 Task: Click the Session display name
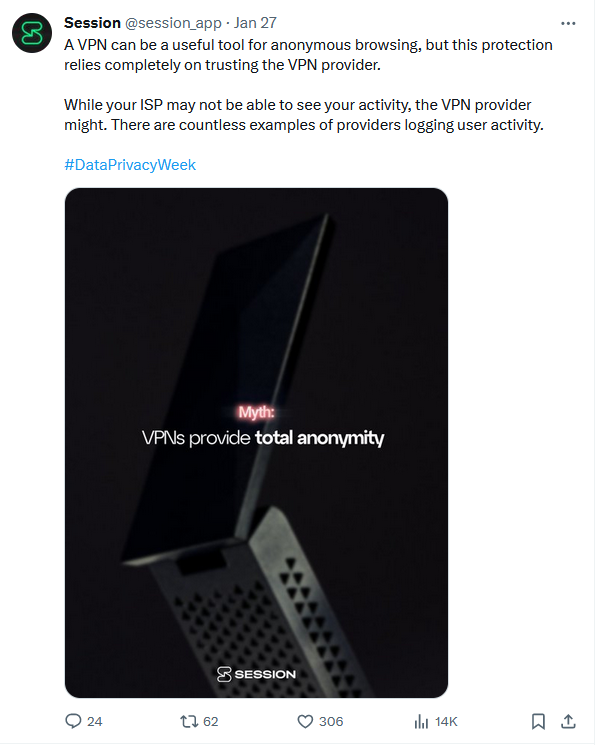(92, 23)
